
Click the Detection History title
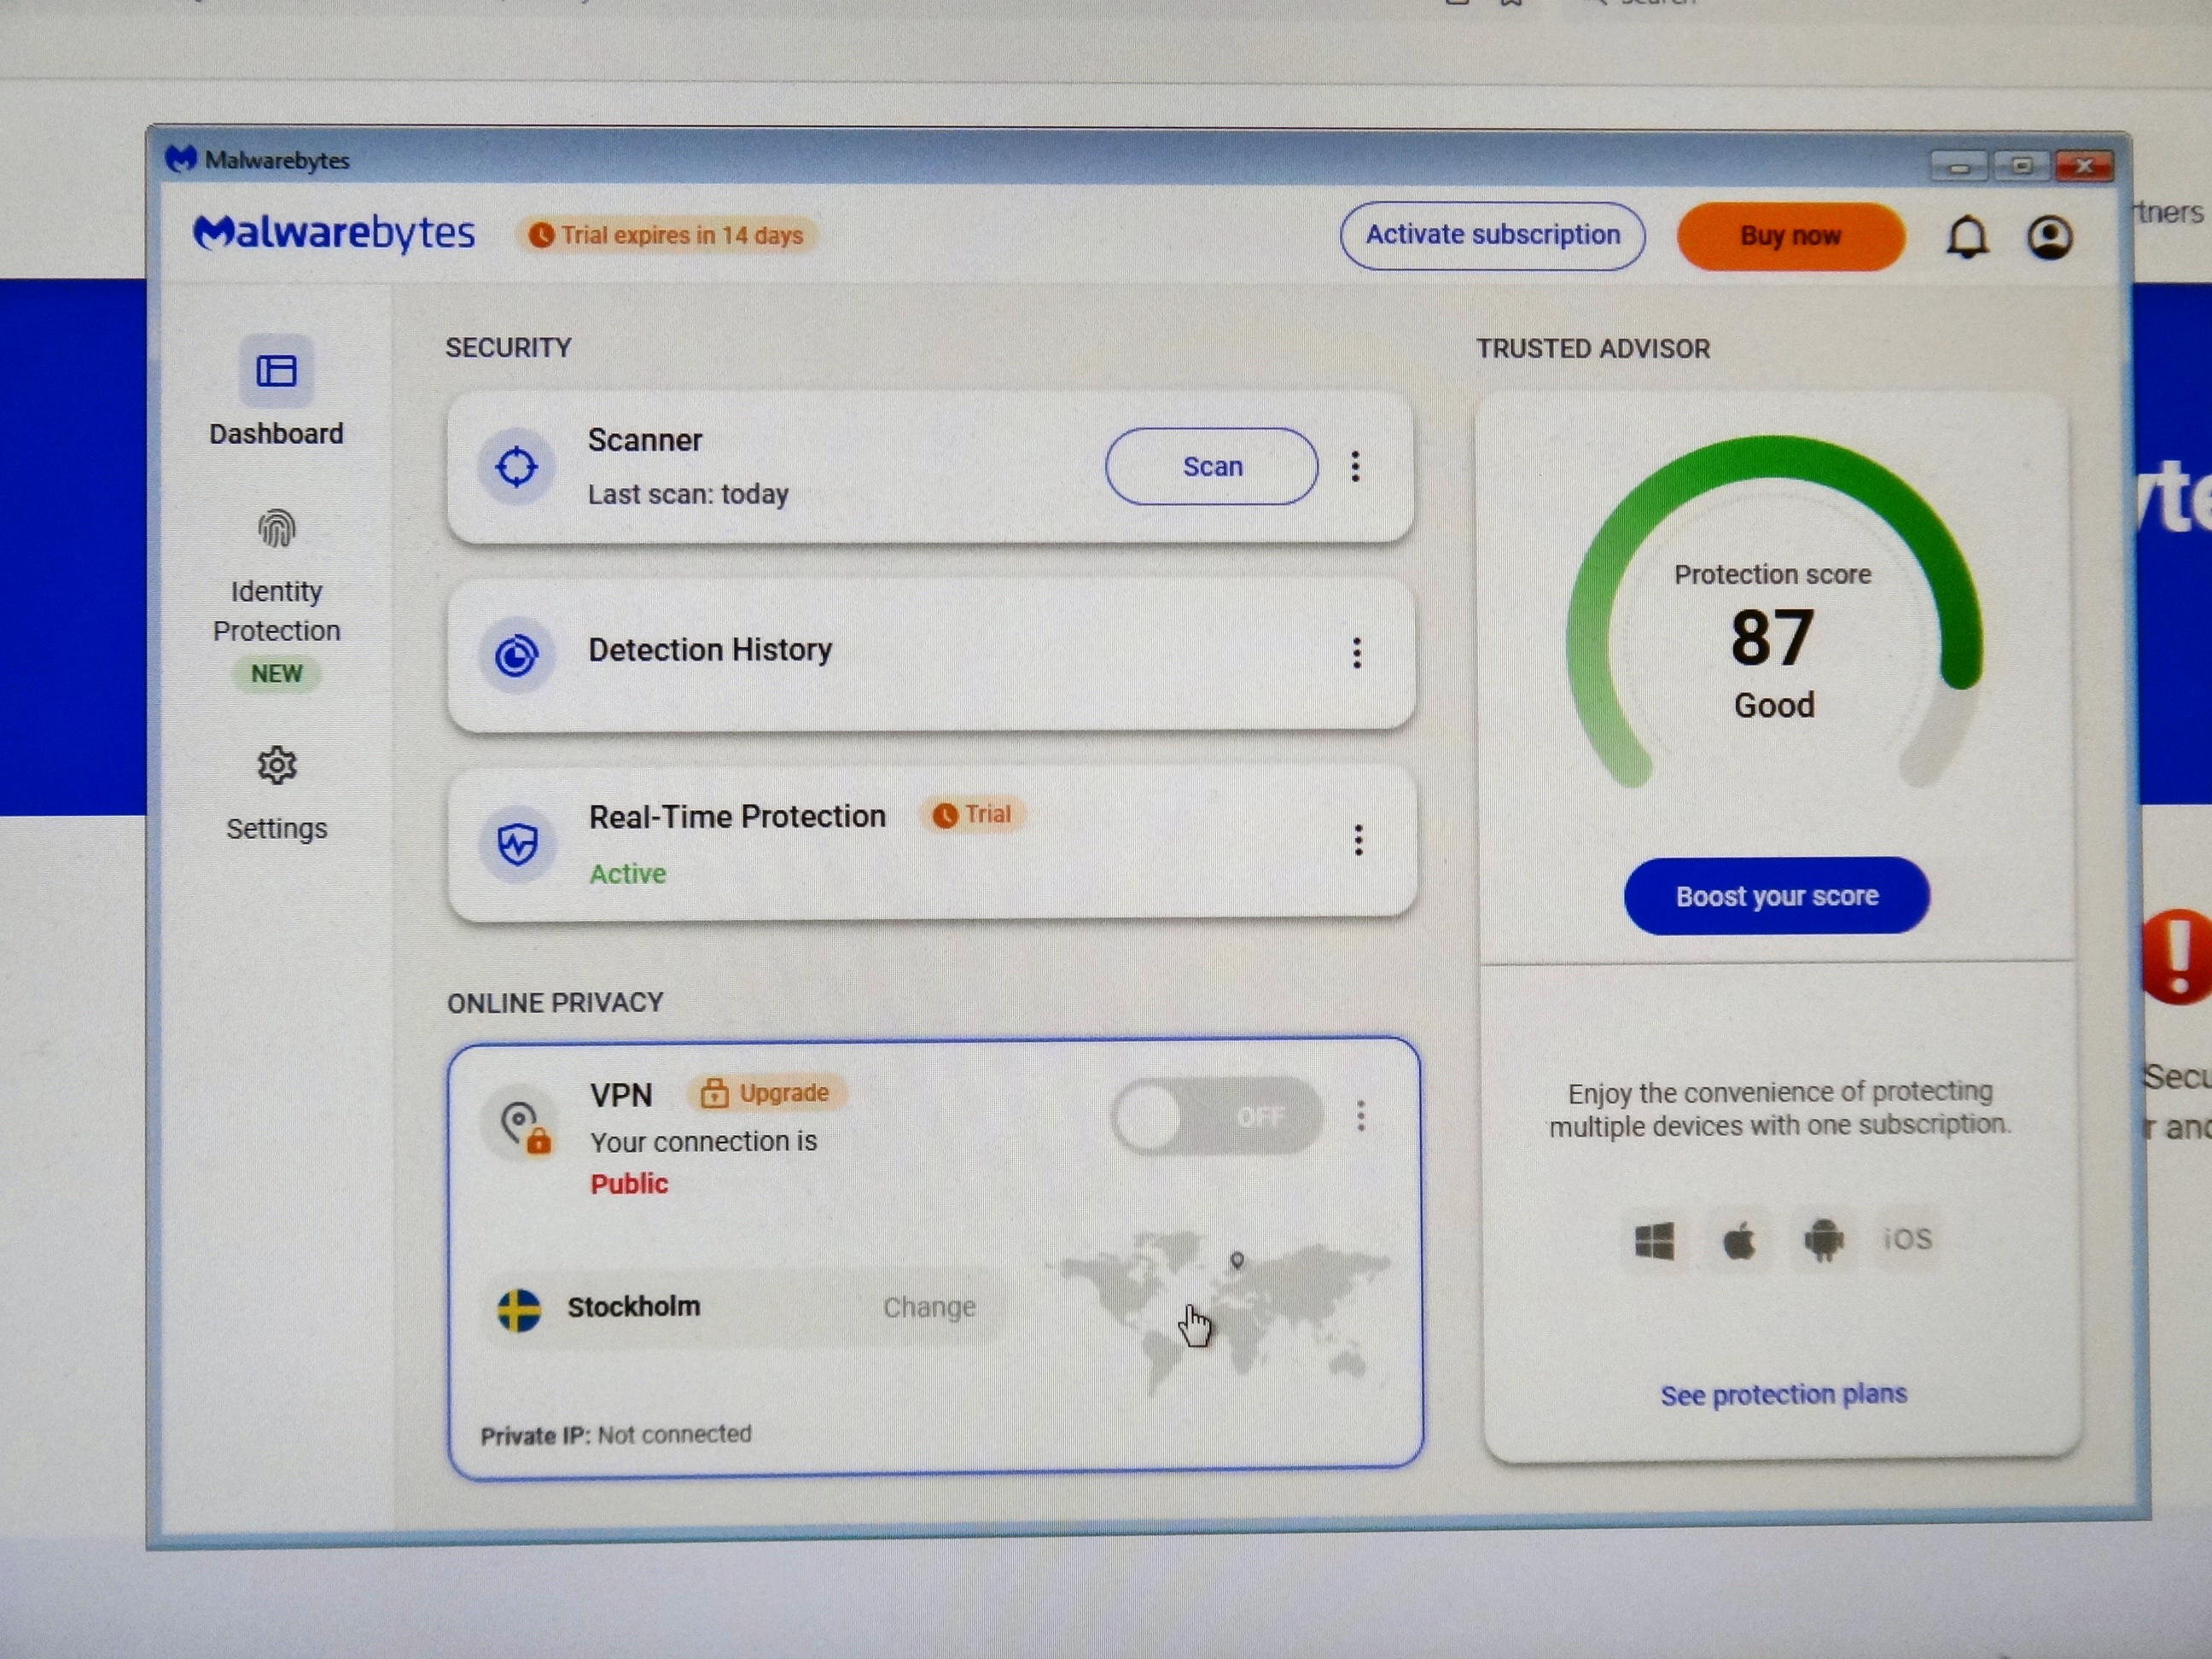coord(709,650)
